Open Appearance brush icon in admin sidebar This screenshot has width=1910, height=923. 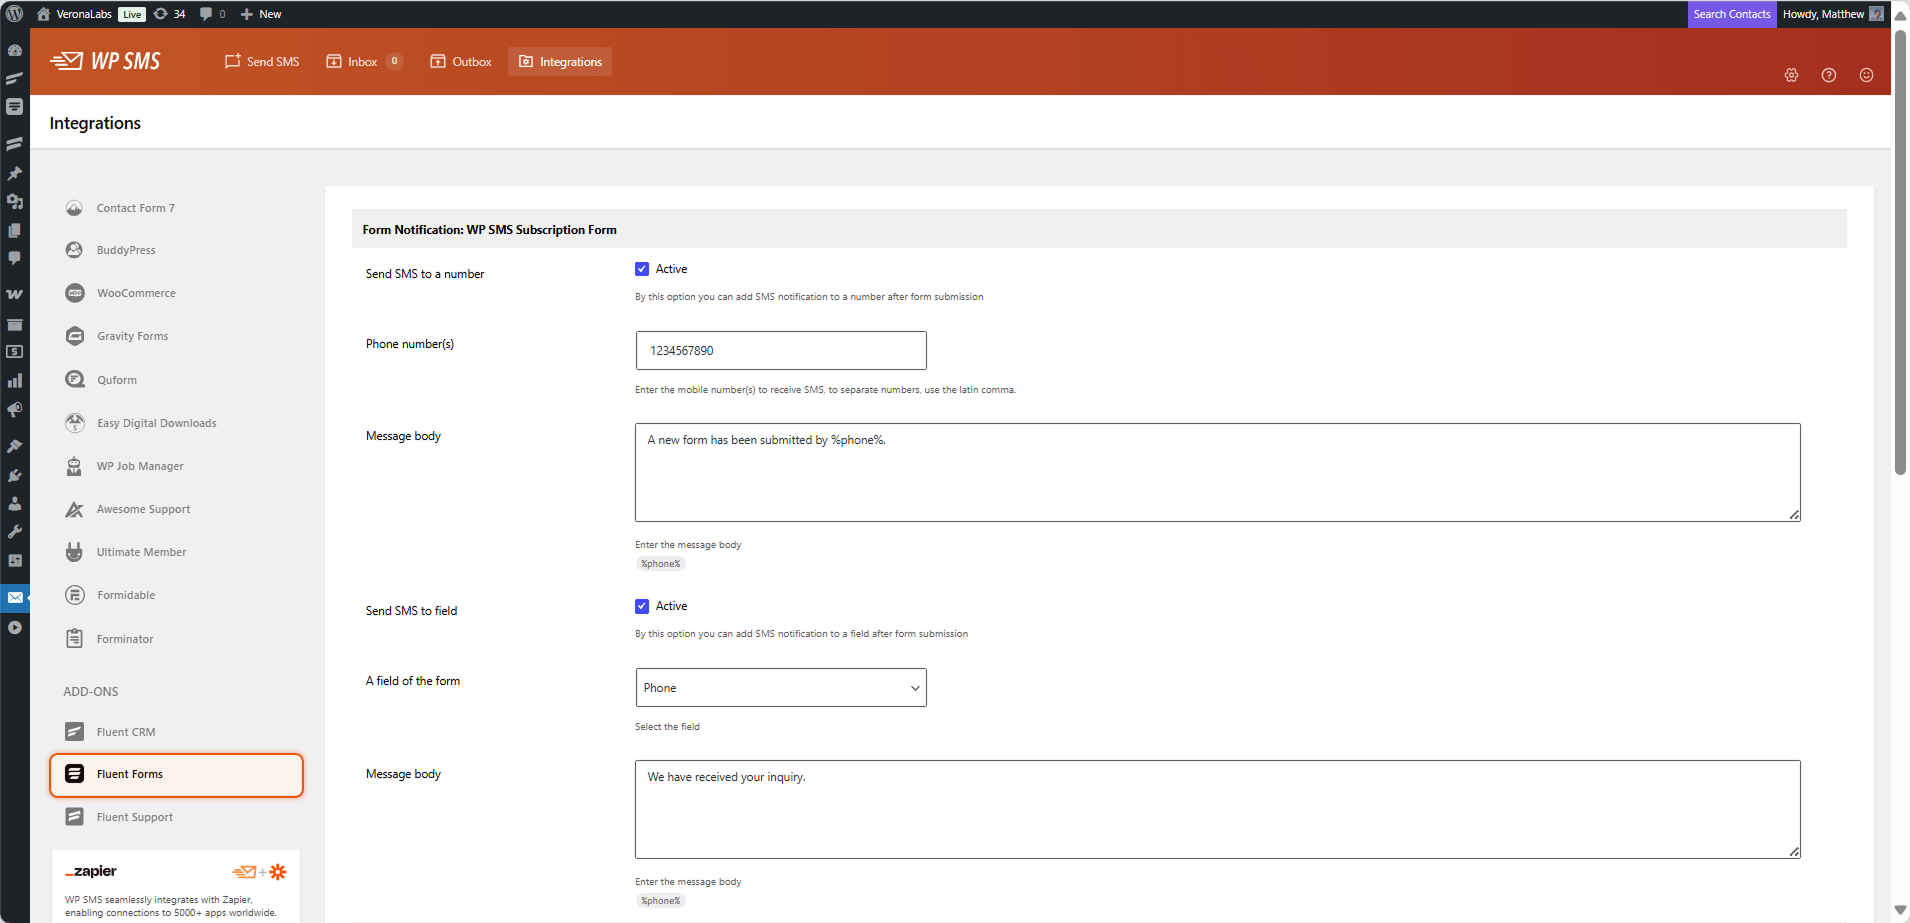(x=14, y=446)
